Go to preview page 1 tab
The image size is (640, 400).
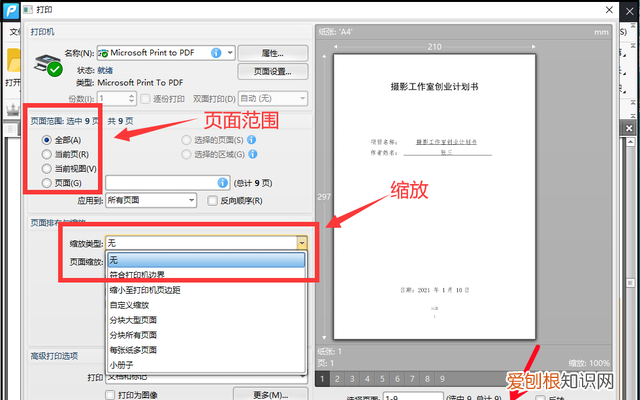(322, 379)
